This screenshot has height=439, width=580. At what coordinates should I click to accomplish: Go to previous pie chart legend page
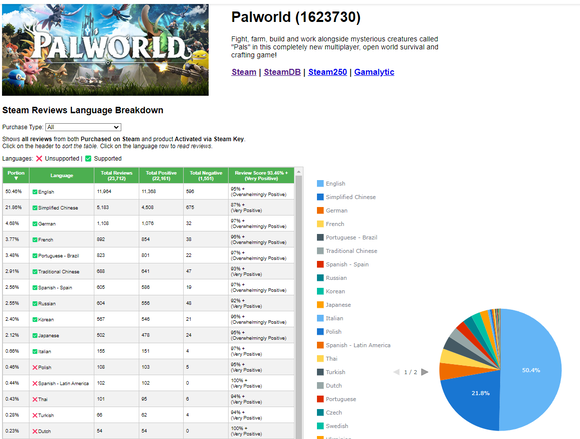[397, 372]
